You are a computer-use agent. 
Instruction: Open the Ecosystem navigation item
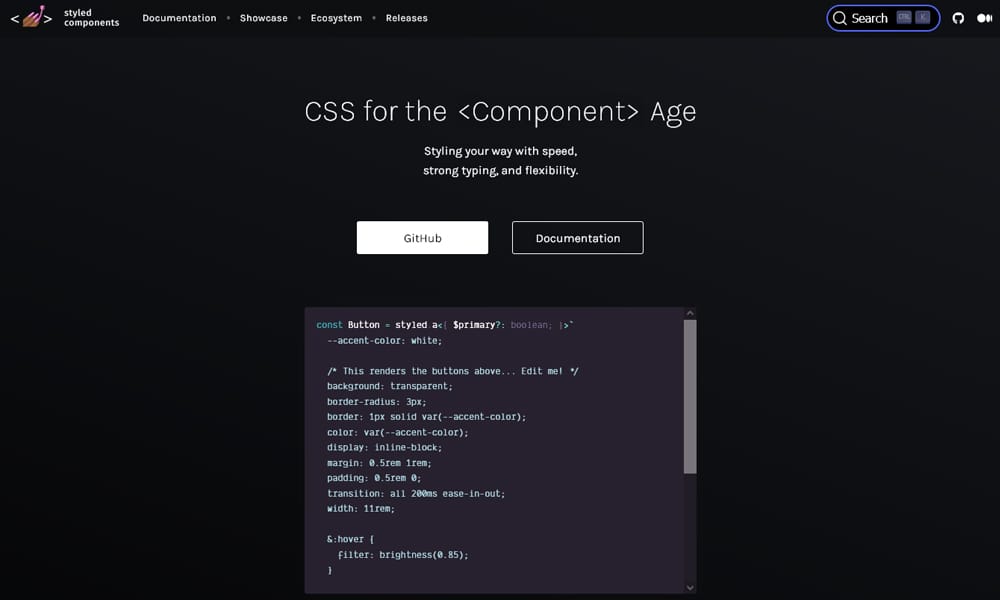coord(336,17)
